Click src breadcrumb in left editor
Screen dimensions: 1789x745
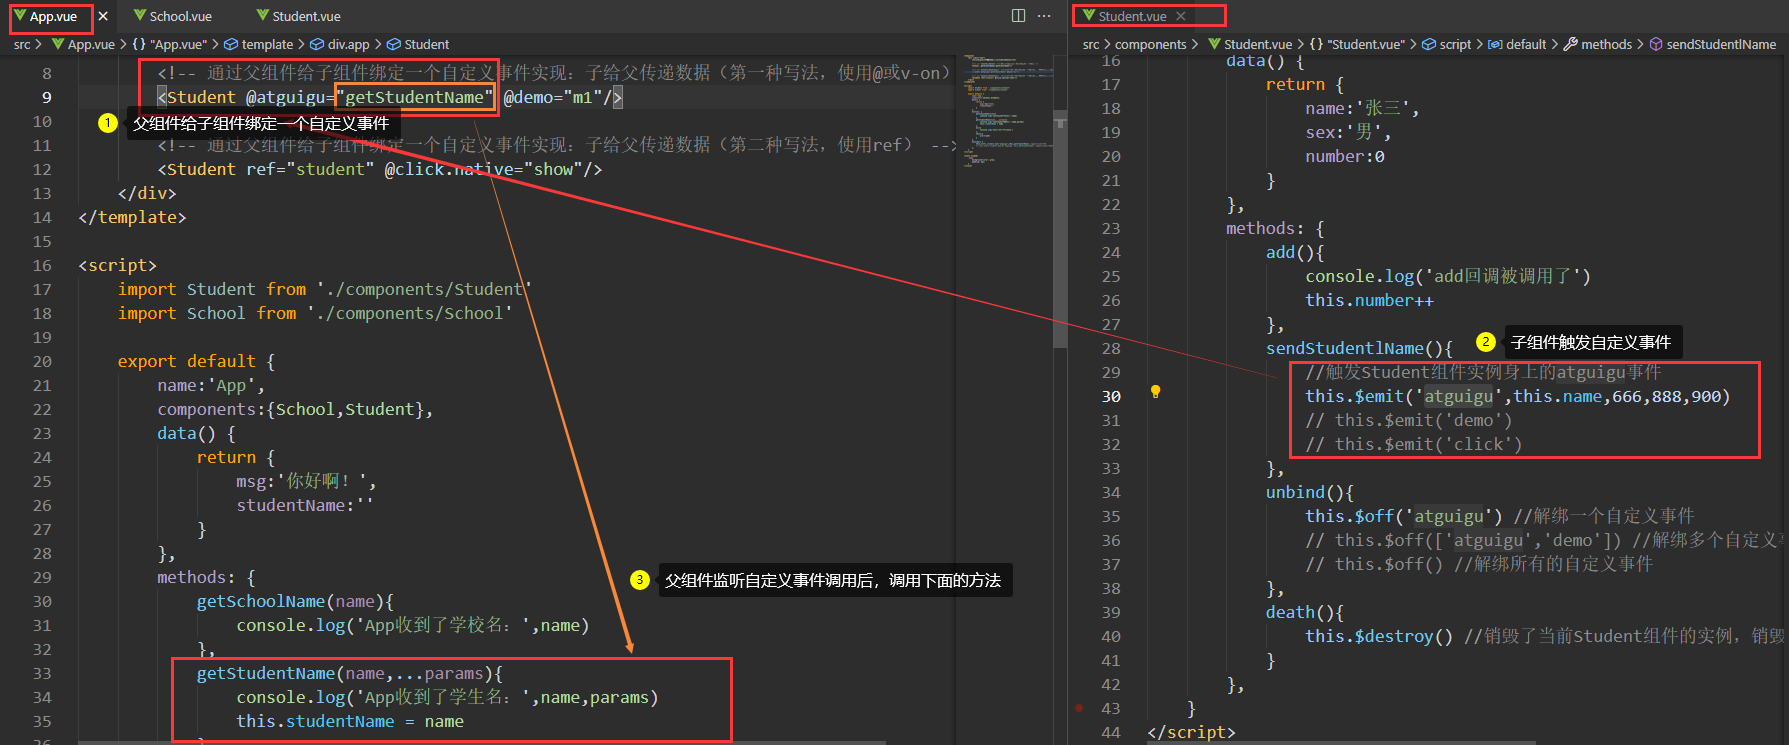coord(22,45)
